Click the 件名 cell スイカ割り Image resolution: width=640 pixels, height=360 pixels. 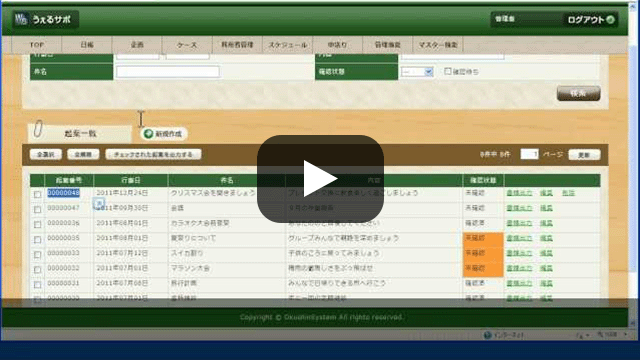coord(187,253)
